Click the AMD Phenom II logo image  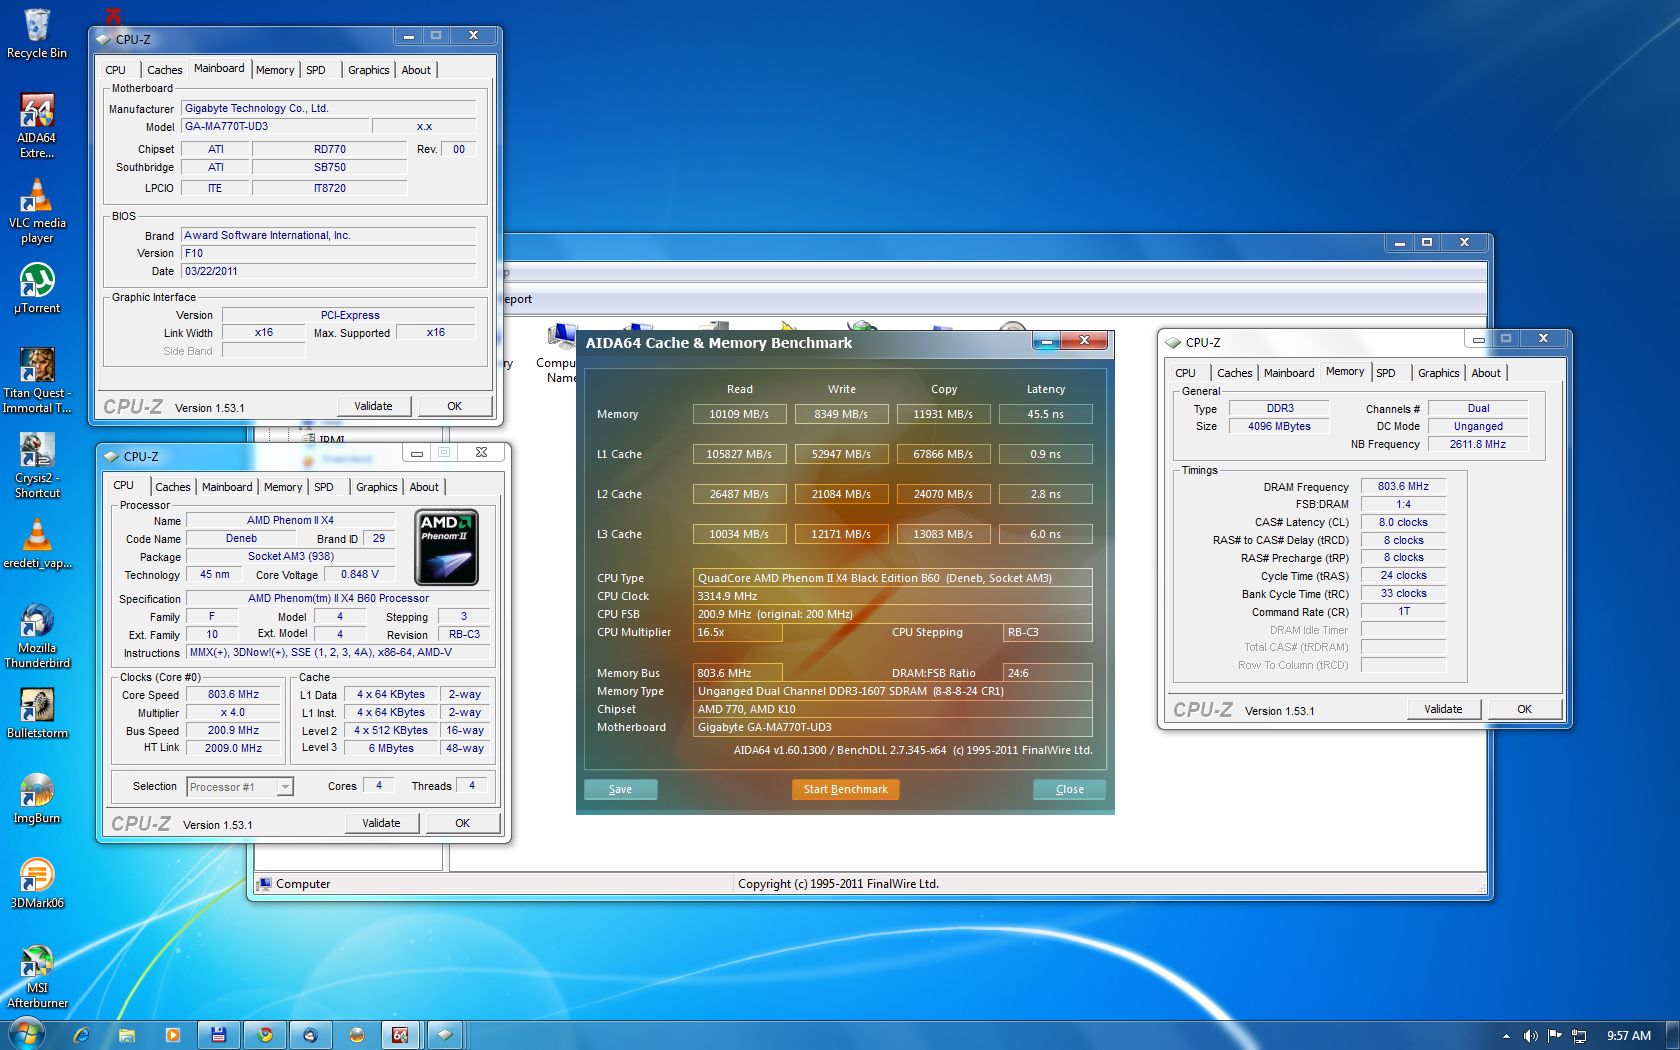pyautogui.click(x=446, y=547)
